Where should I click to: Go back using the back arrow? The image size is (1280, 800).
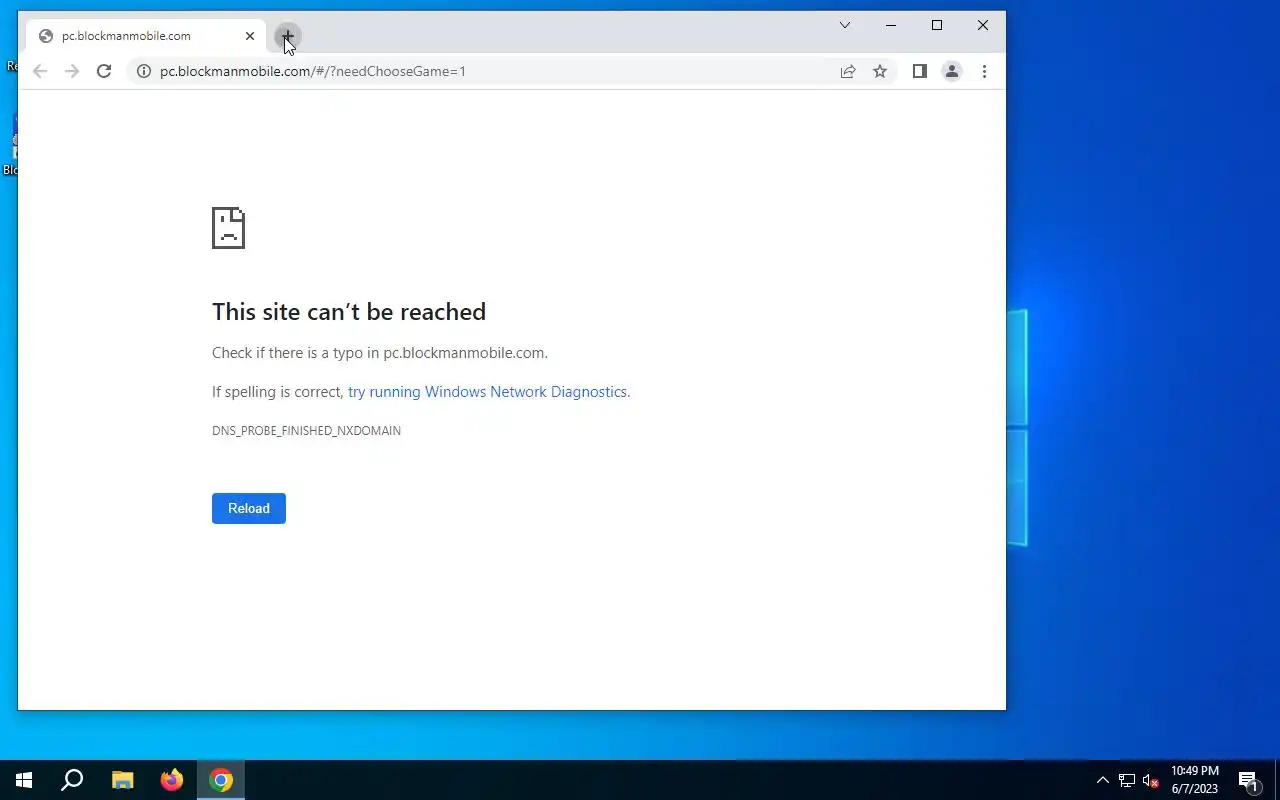pyautogui.click(x=40, y=71)
